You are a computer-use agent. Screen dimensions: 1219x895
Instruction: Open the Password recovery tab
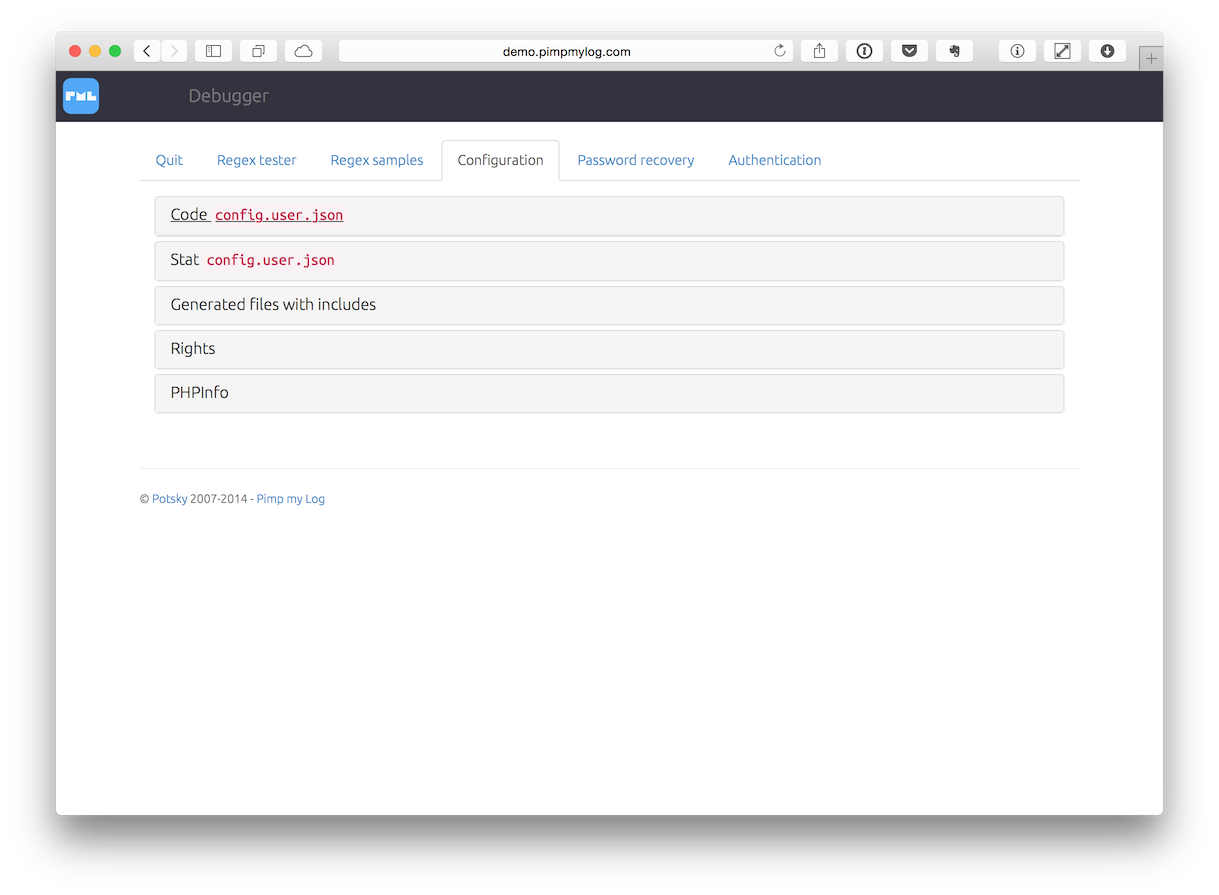tap(636, 160)
